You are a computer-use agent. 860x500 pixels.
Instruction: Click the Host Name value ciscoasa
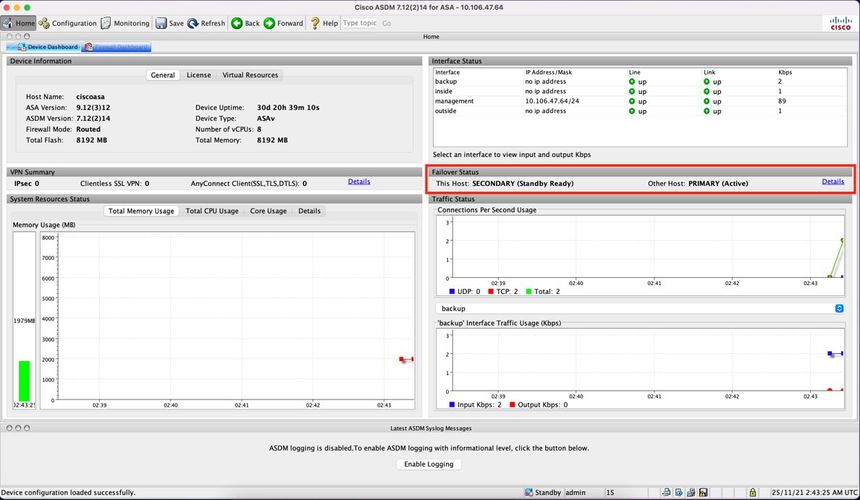pyautogui.click(x=90, y=96)
